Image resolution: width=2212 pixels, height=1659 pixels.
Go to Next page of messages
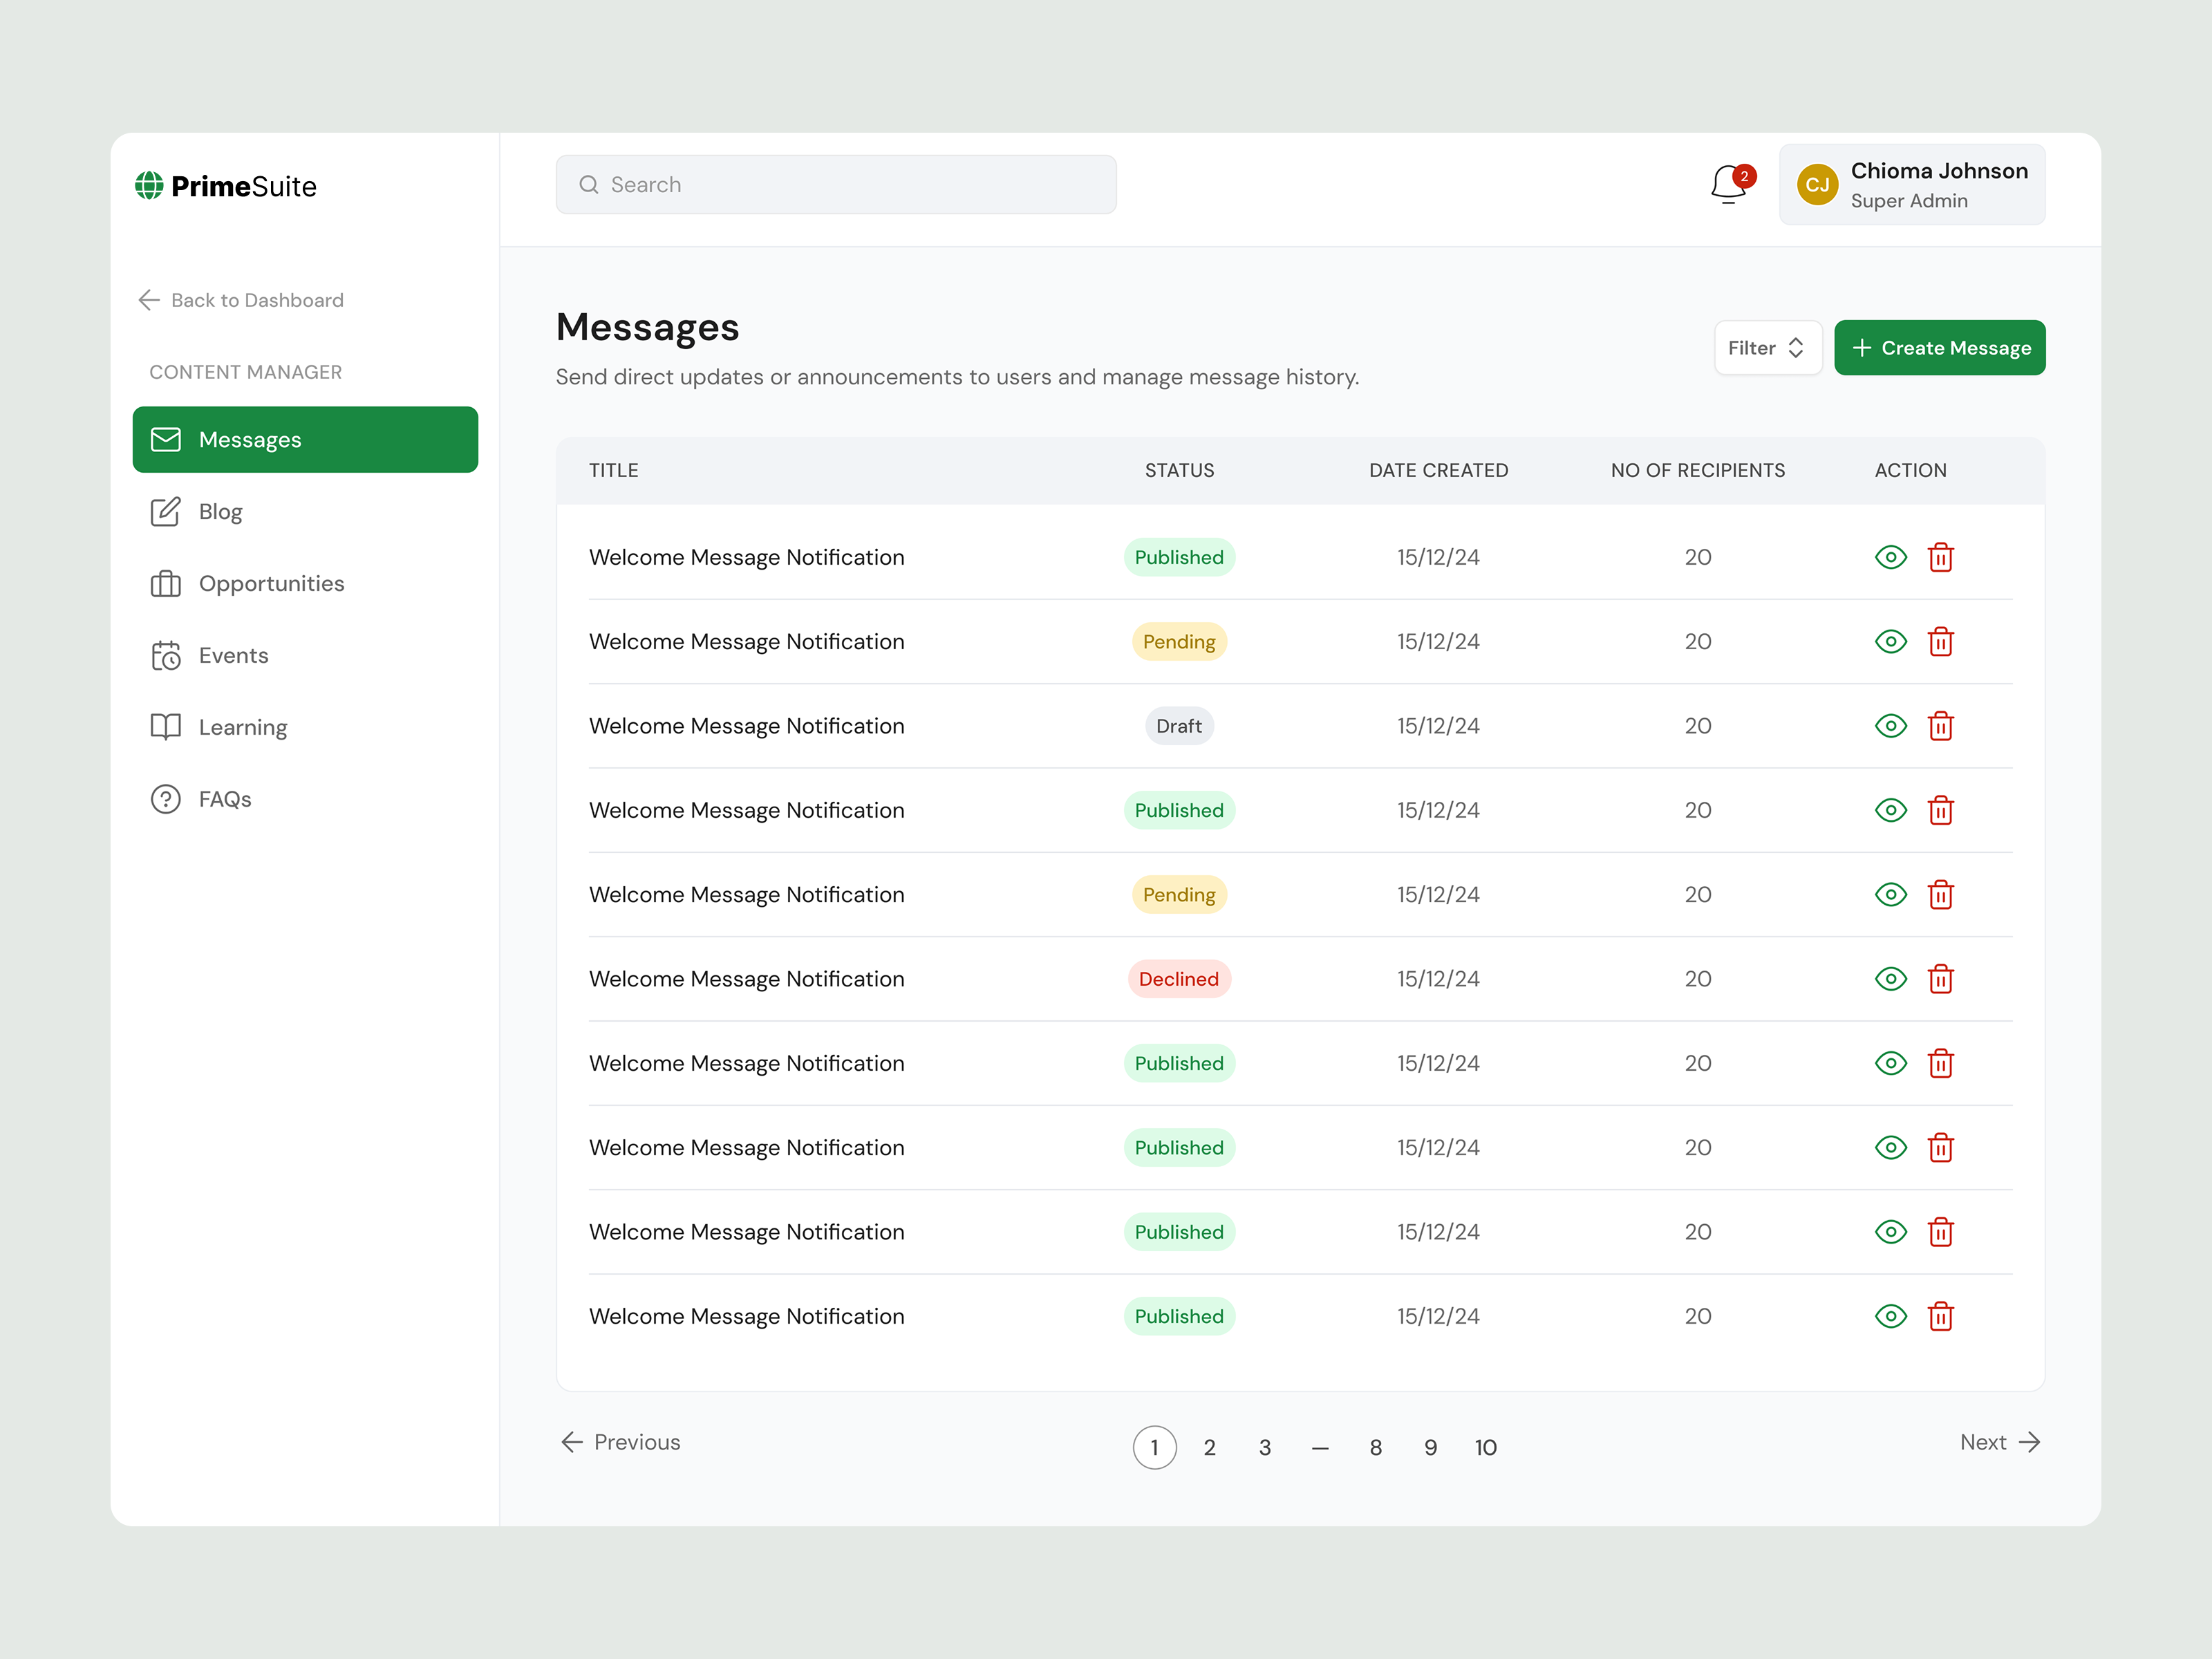(x=1999, y=1442)
